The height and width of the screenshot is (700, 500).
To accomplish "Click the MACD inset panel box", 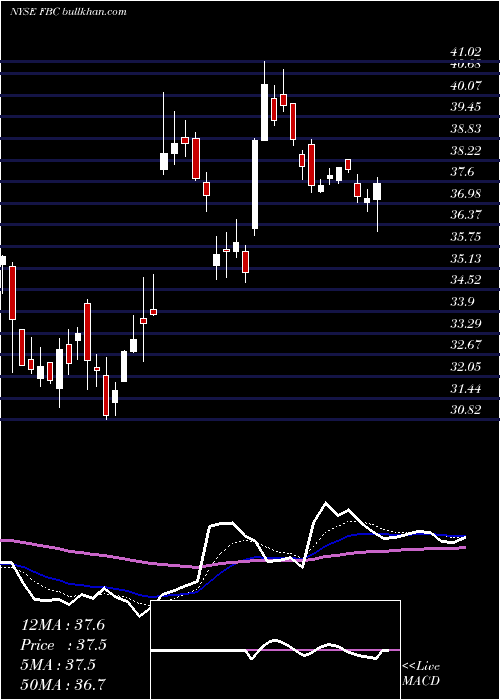I will (276, 650).
